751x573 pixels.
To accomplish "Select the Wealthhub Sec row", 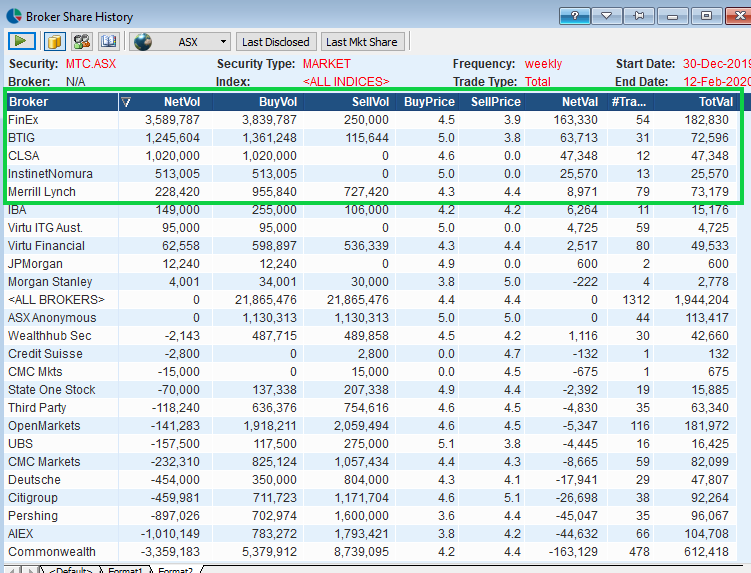I will 372,336.
